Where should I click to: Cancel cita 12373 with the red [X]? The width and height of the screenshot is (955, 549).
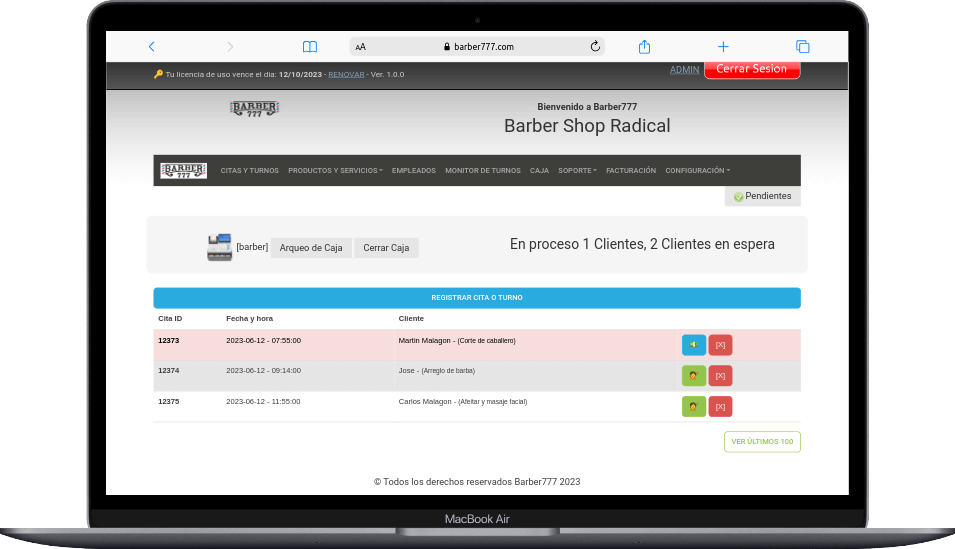pos(720,345)
